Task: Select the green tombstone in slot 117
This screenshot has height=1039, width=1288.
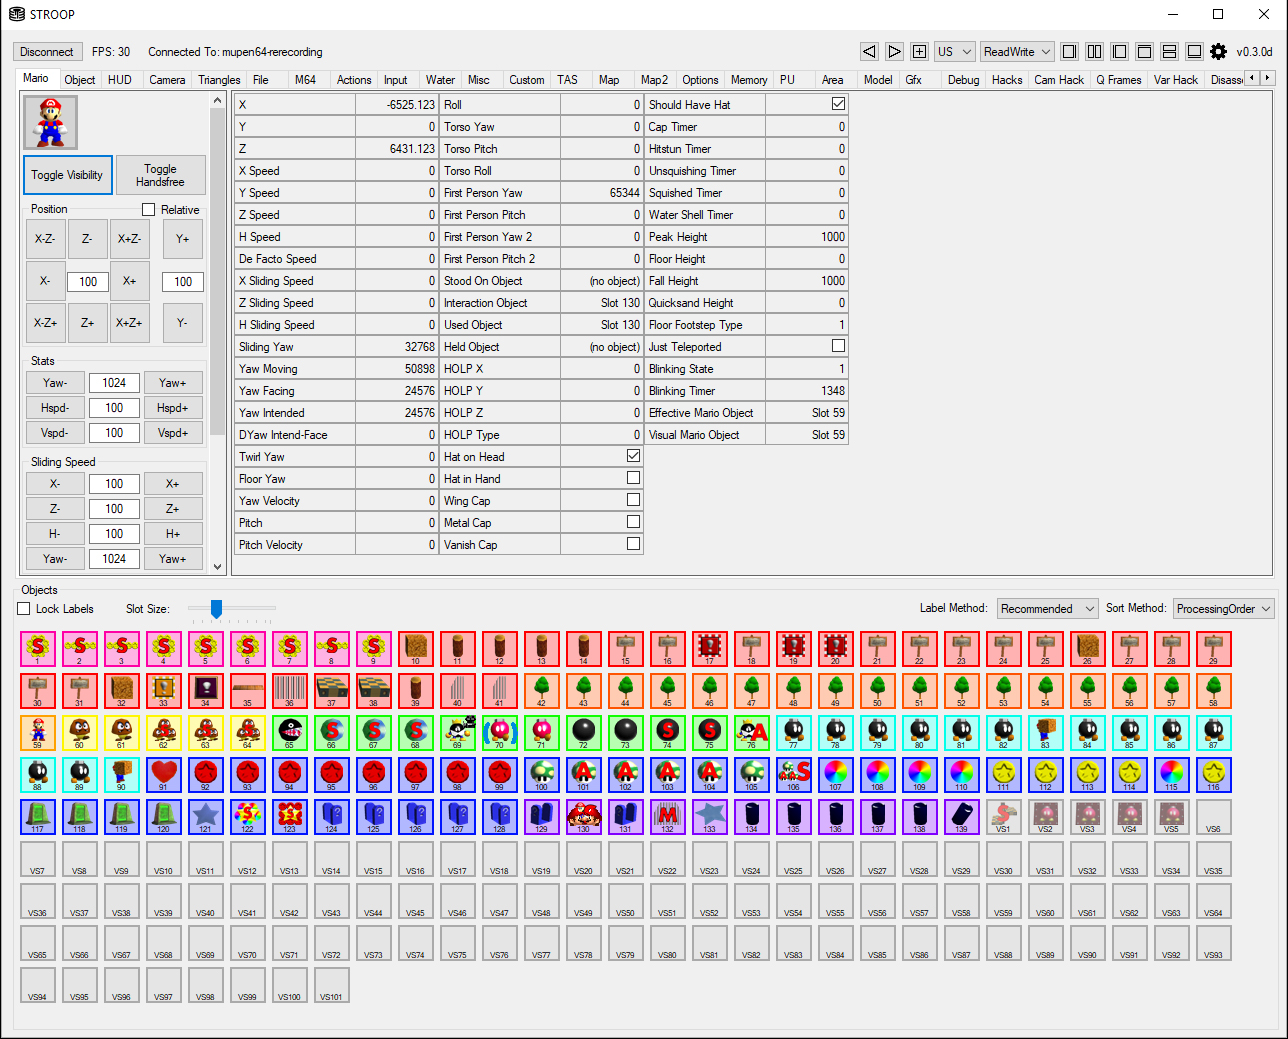Action: point(38,817)
